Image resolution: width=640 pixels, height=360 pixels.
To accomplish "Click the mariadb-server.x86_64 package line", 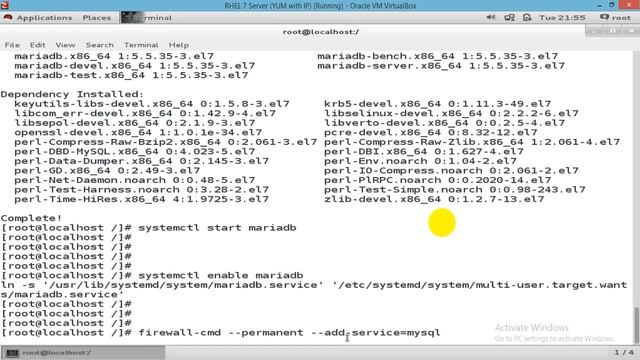I will coord(441,66).
